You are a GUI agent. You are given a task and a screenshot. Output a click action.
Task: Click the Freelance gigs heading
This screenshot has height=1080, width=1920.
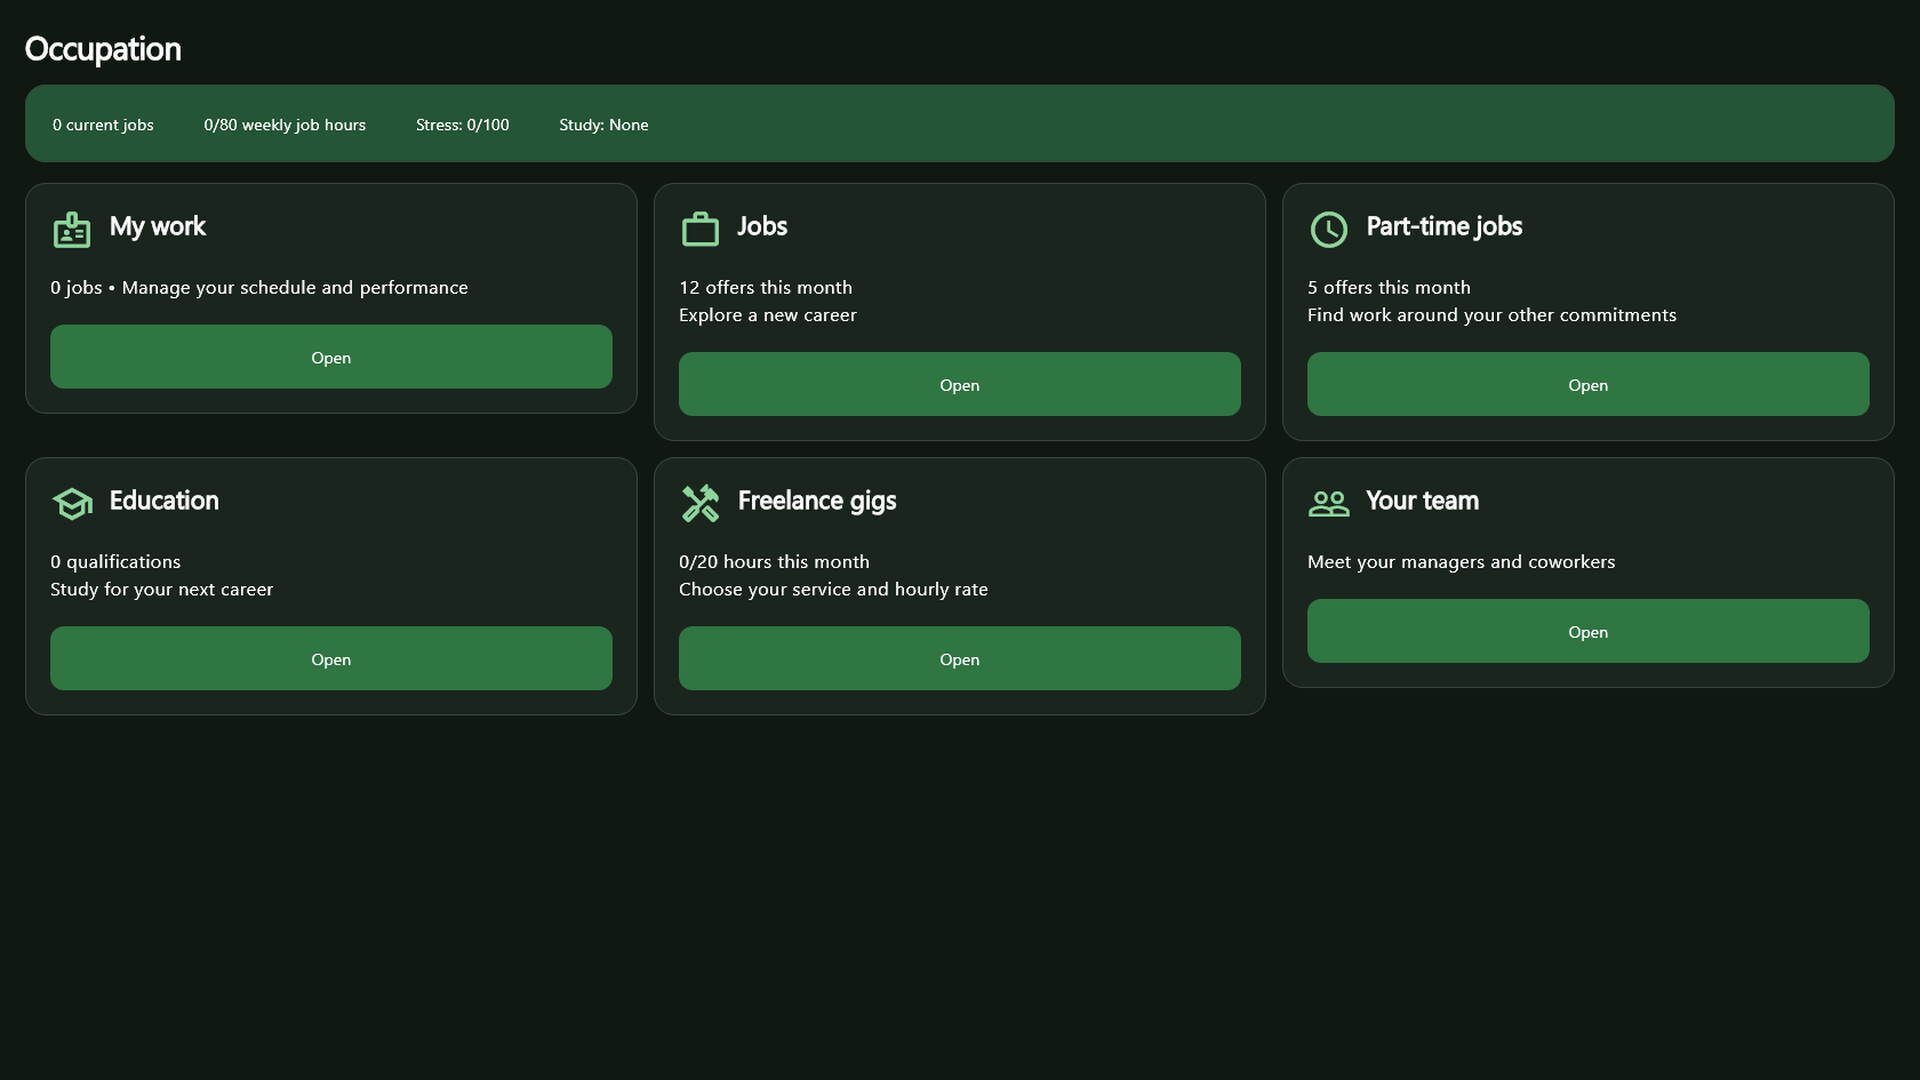(x=817, y=501)
